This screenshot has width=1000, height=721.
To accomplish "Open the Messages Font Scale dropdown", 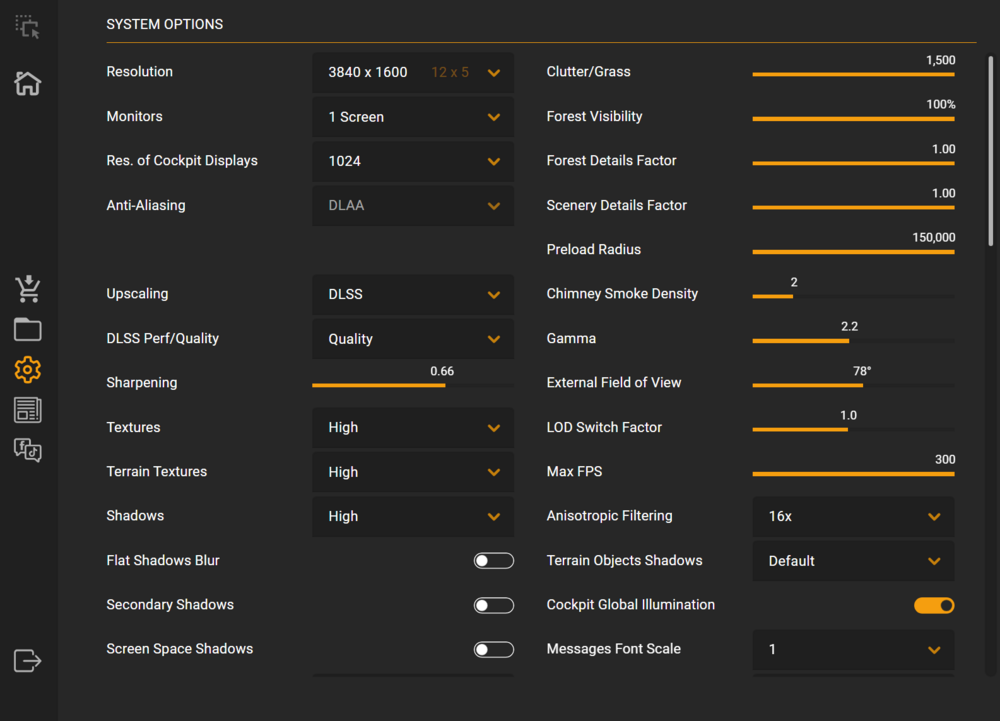I will (853, 650).
